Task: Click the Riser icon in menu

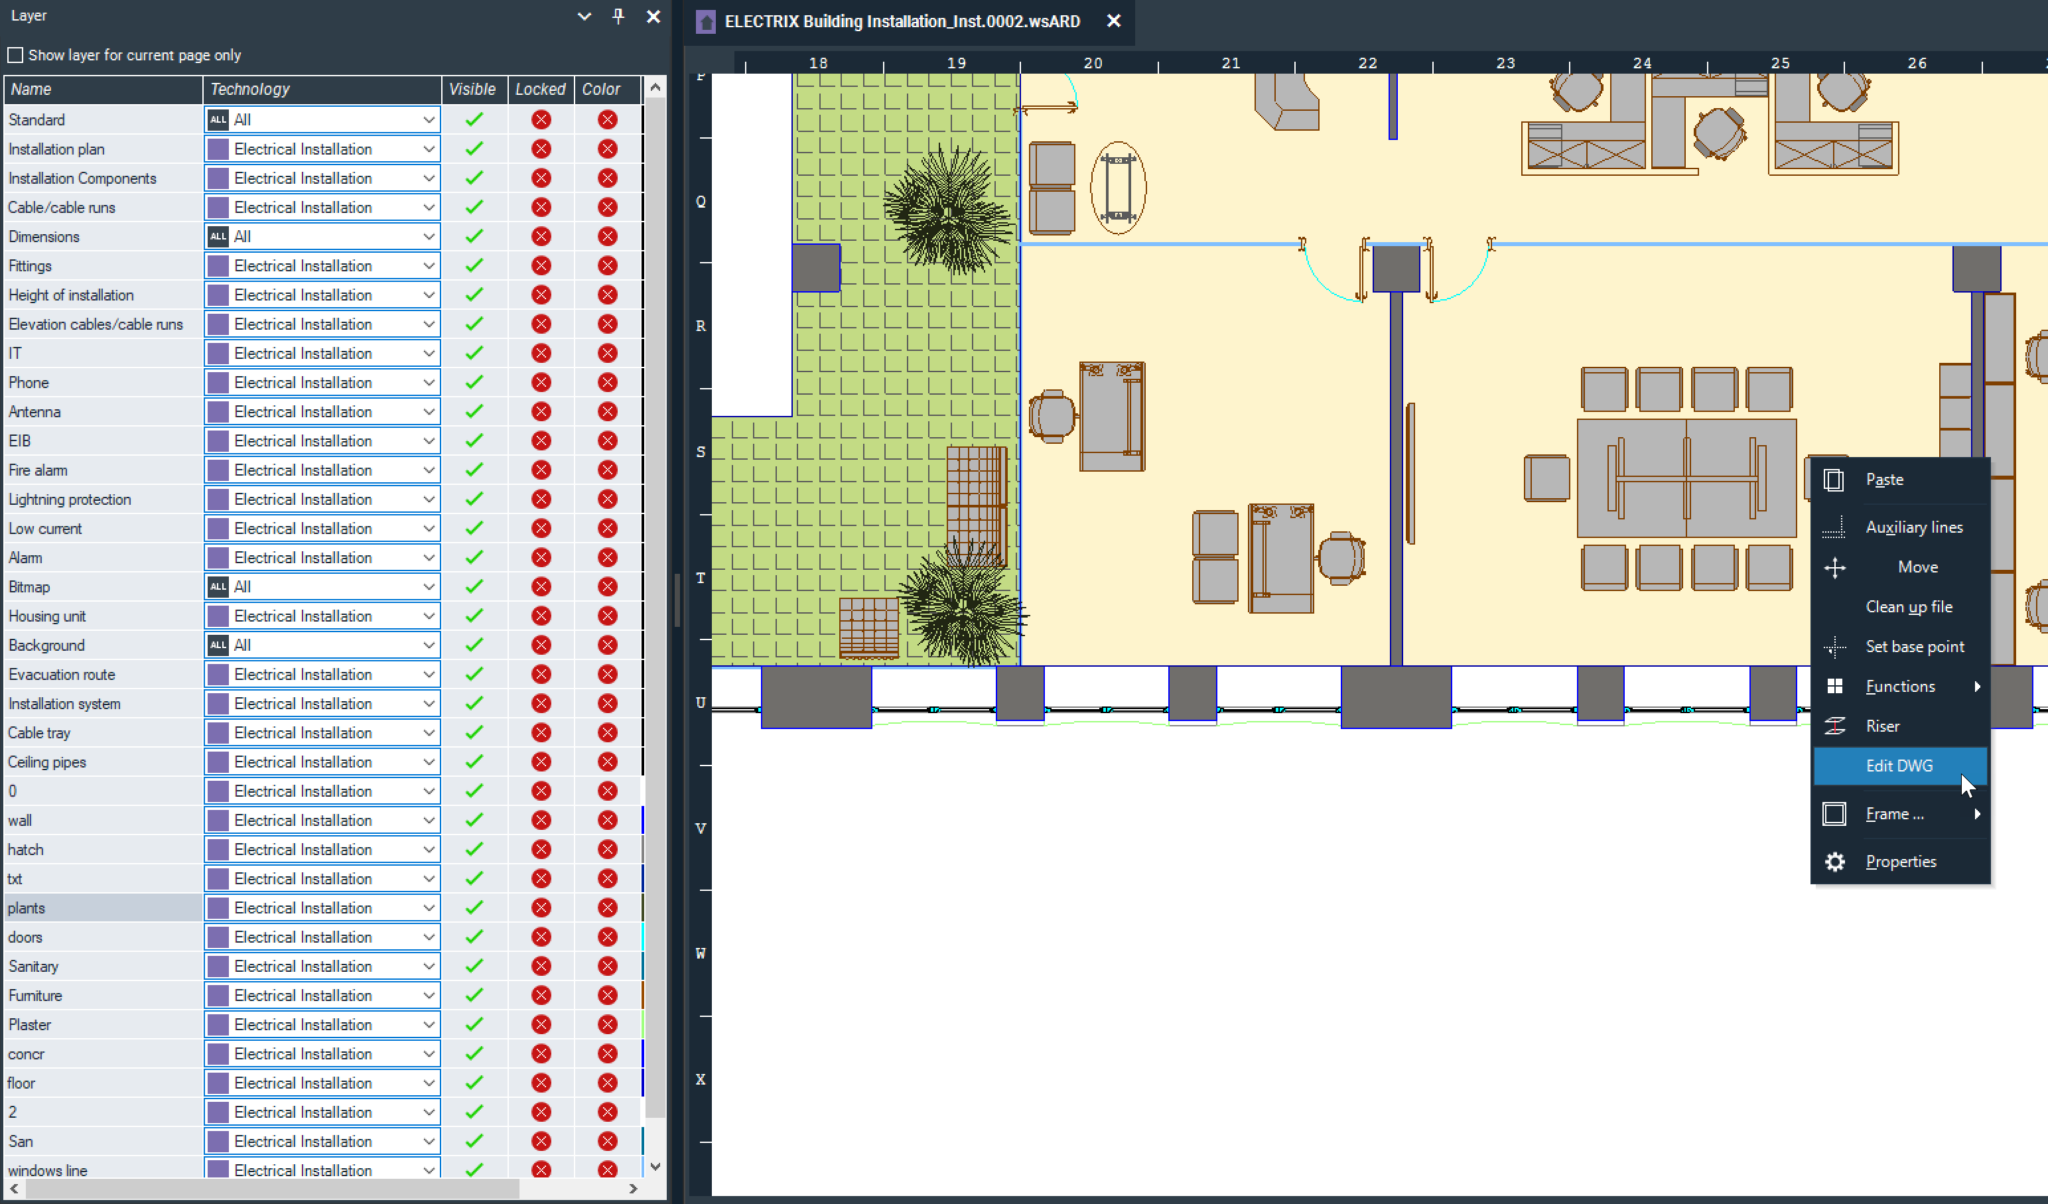Action: coord(1834,726)
